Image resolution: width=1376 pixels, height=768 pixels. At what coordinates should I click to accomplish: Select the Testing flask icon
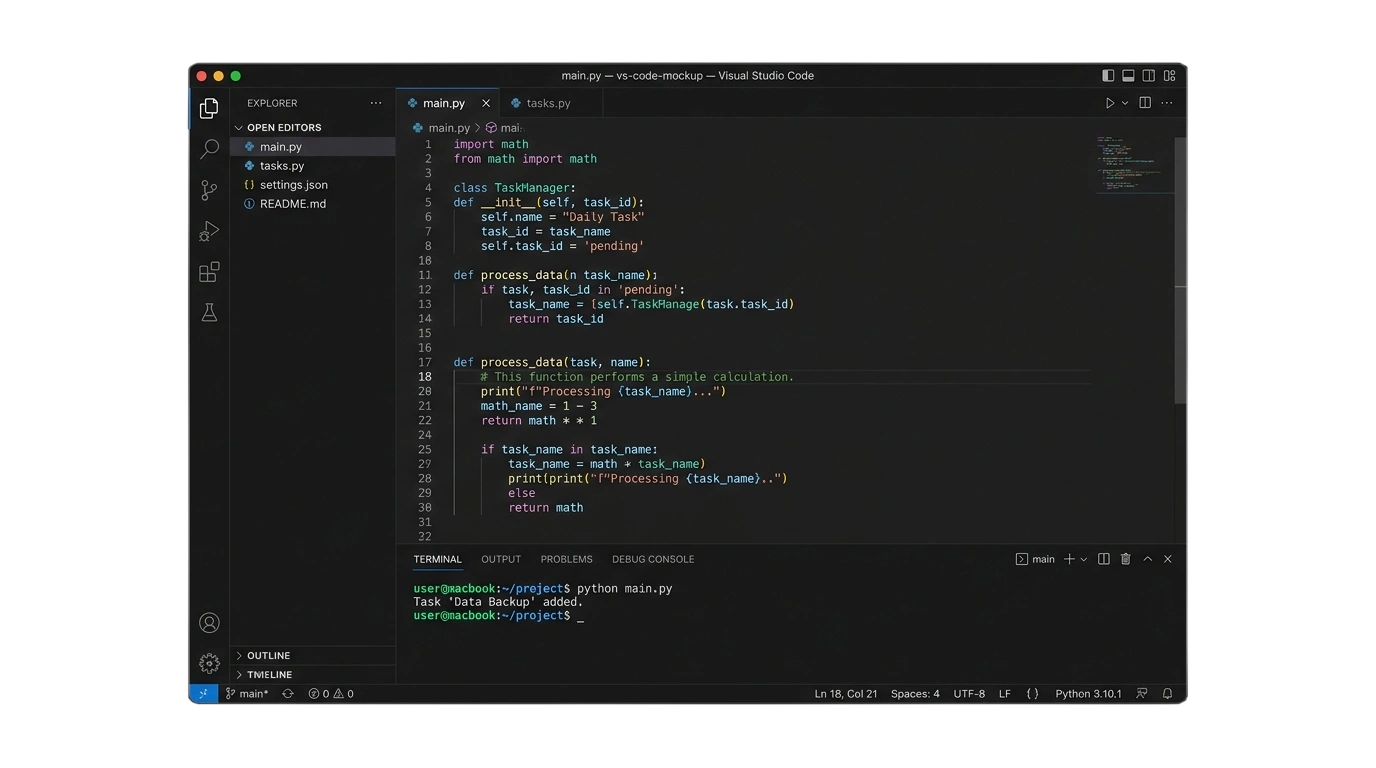(209, 312)
